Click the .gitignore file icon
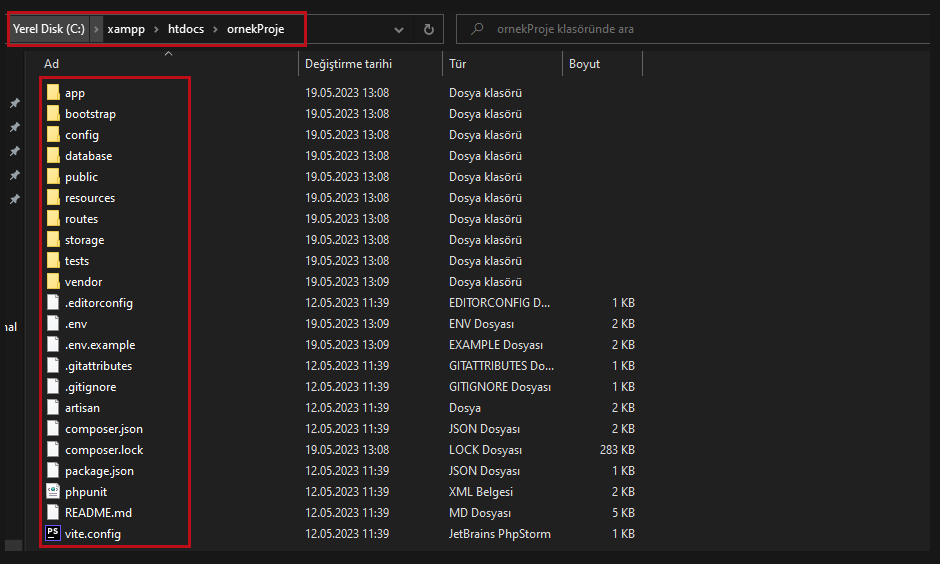This screenshot has height=564, width=940. (53, 386)
